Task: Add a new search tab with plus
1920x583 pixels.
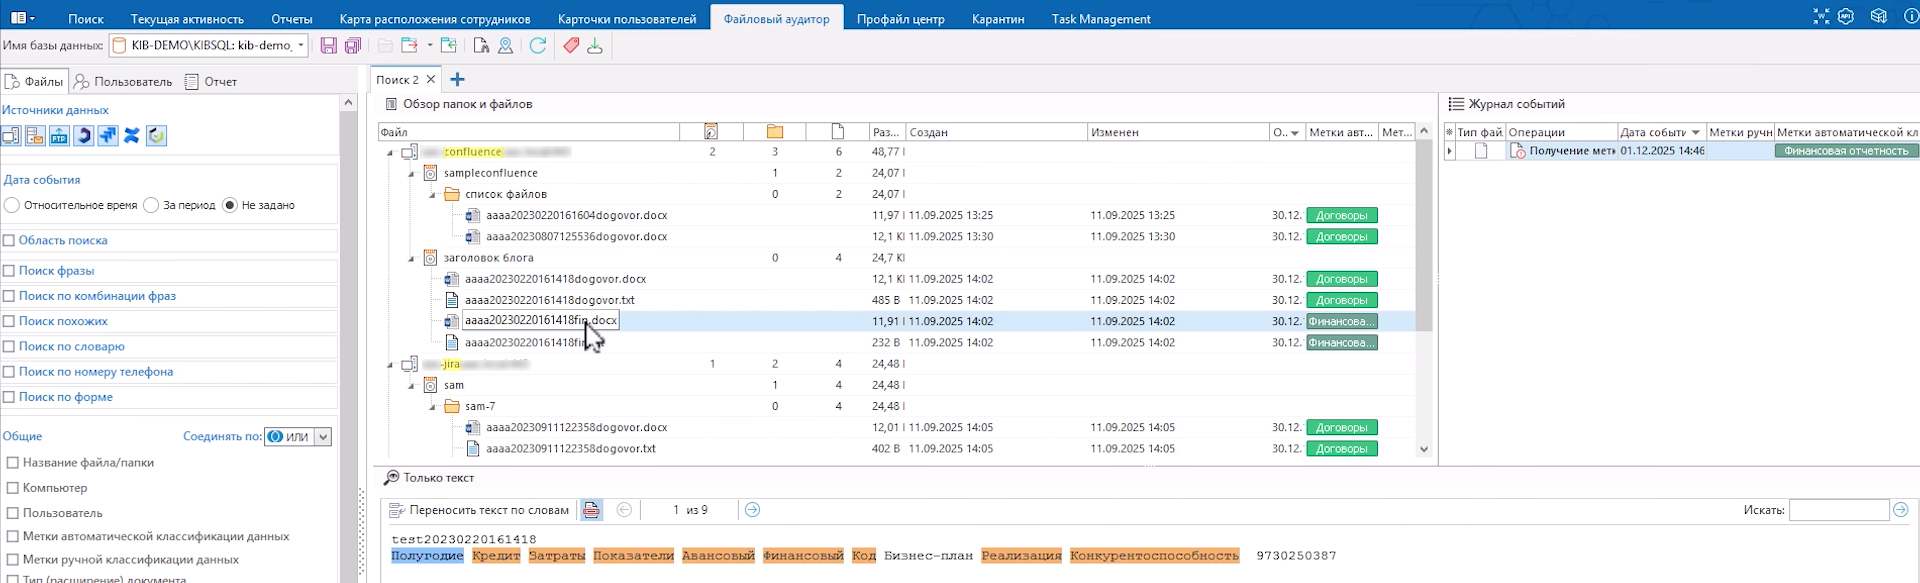Action: 457,80
